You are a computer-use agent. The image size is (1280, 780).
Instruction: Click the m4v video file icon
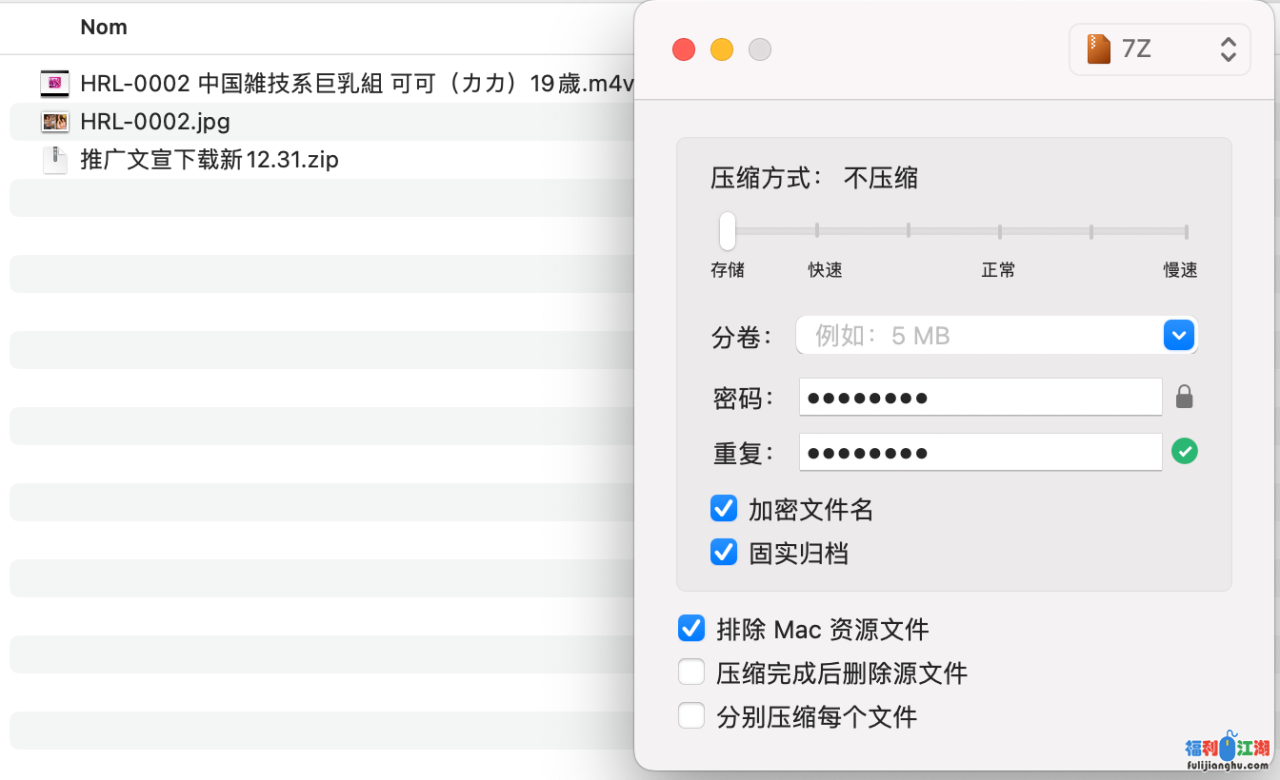pyautogui.click(x=55, y=83)
